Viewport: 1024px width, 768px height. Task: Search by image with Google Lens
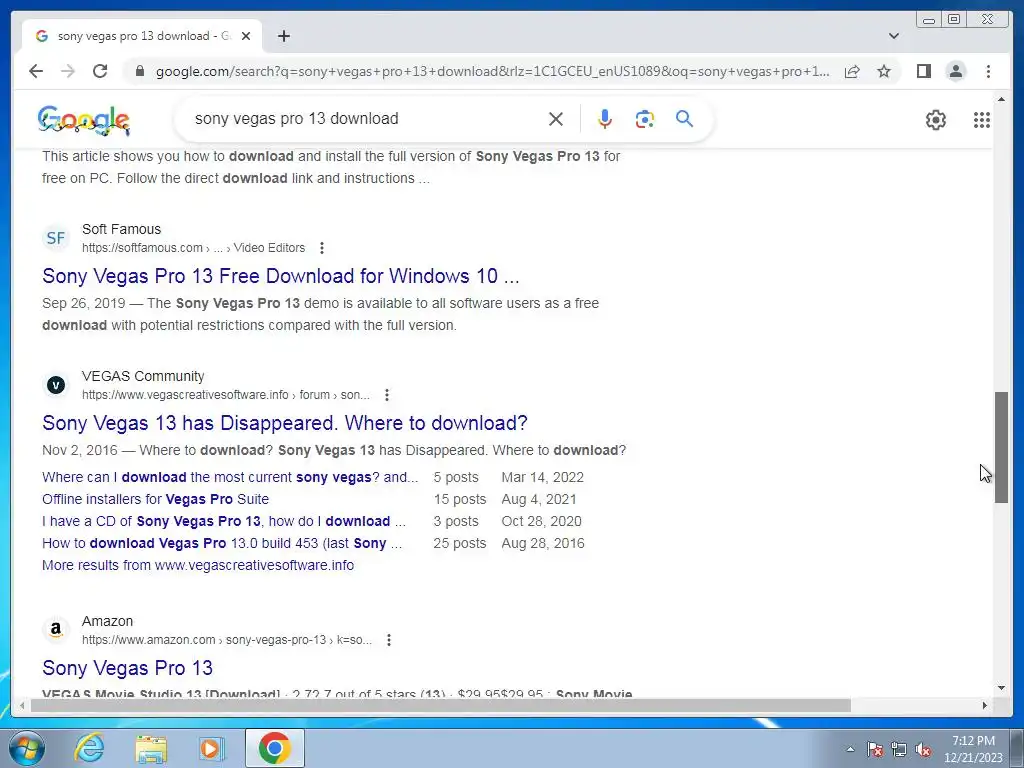click(x=645, y=119)
